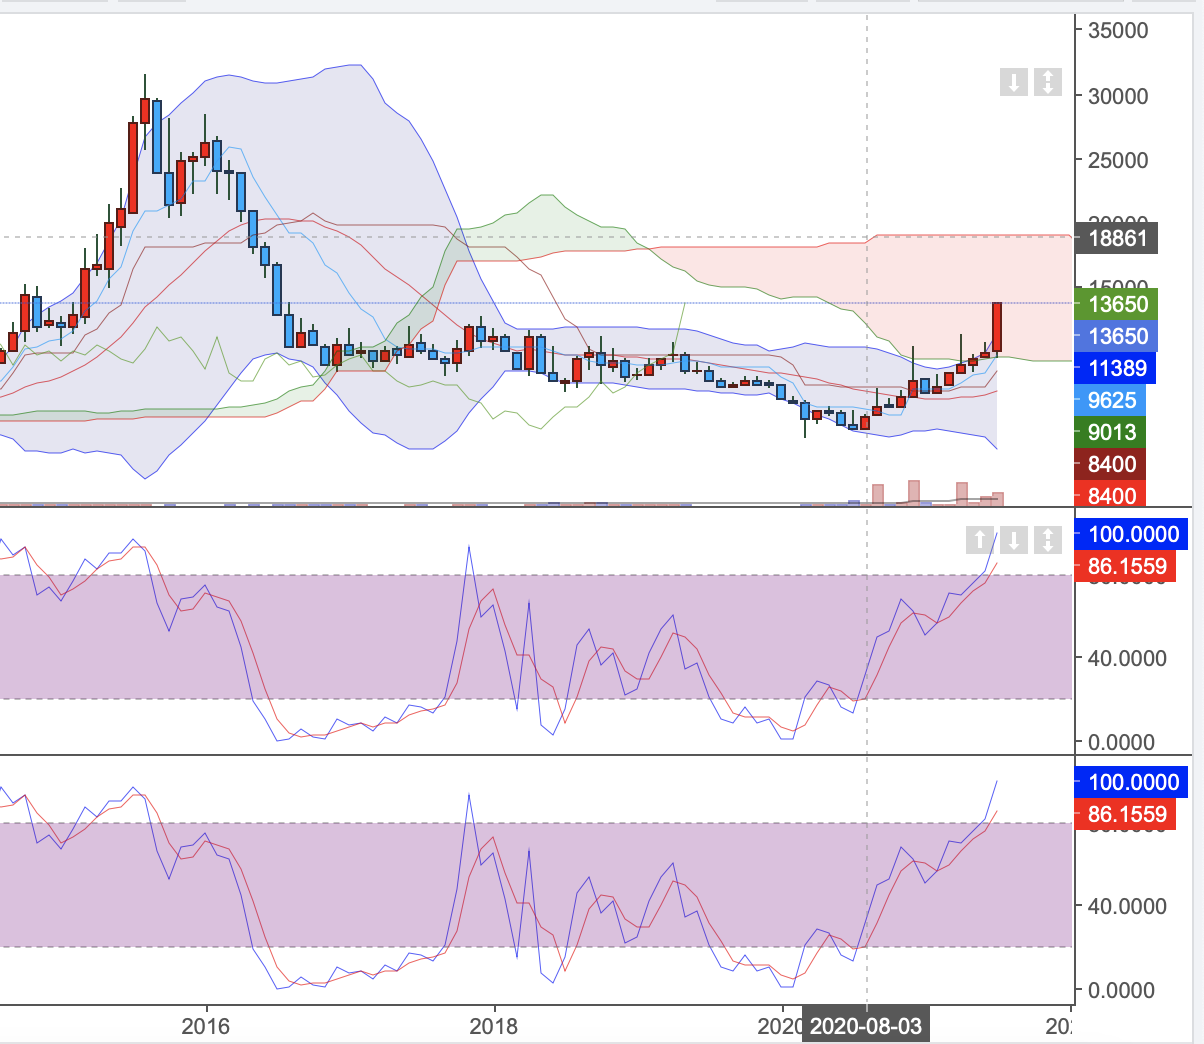Click the dark red 8400 label
The image size is (1204, 1044).
click(1111, 464)
